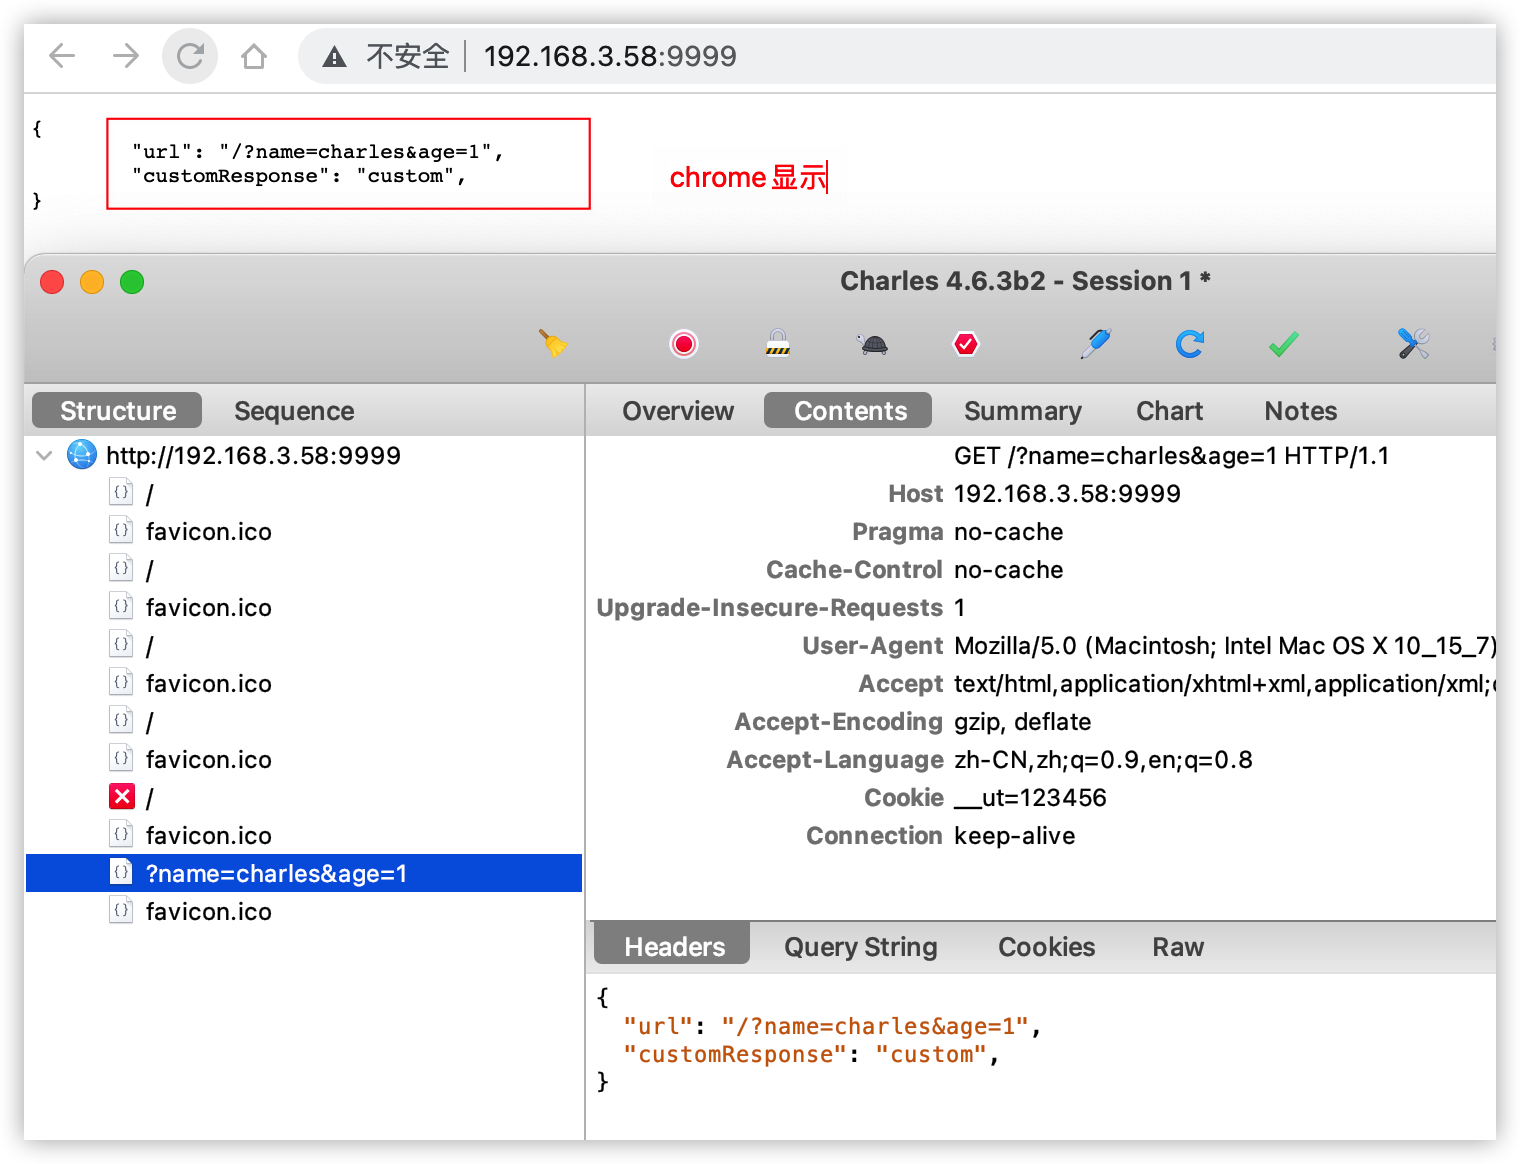
Task: Open external tools via the wrench icon
Action: [1411, 344]
